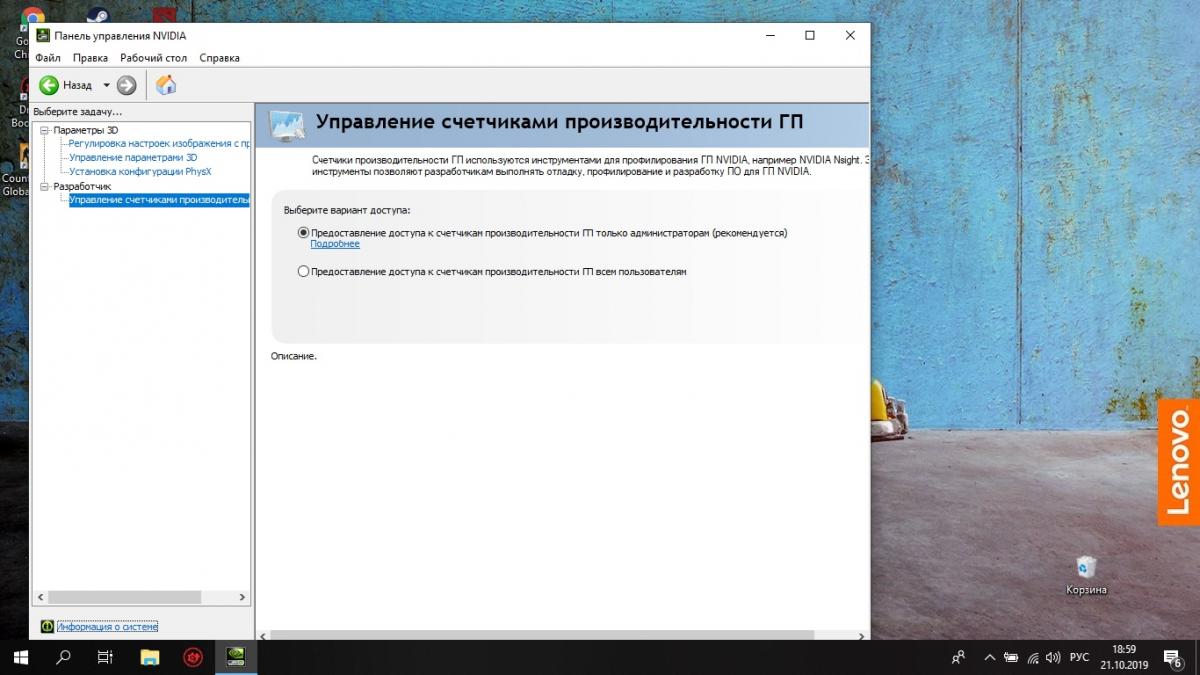Screen dimensions: 1200x675
Task: Click the battery tray icon
Action: pos(1011,657)
